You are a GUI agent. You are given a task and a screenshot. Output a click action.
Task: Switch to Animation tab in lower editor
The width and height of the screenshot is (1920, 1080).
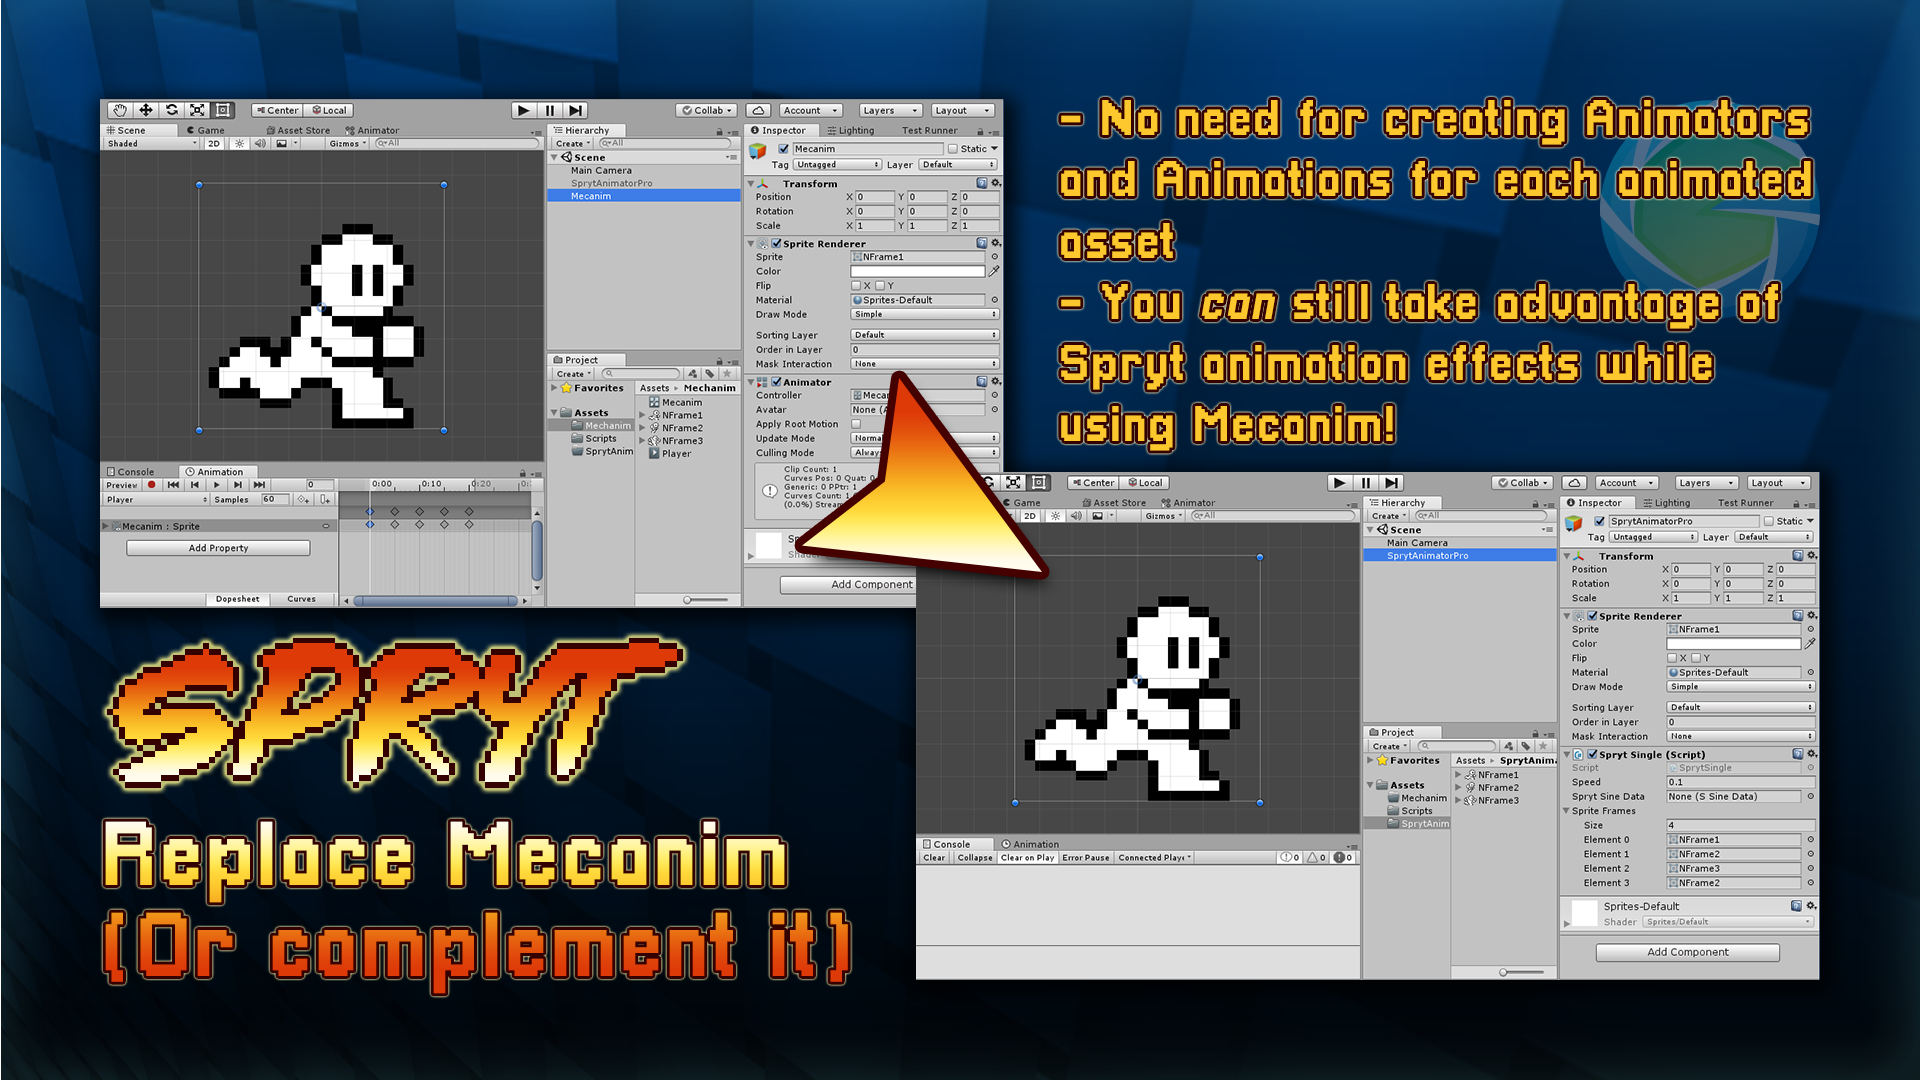(1030, 844)
